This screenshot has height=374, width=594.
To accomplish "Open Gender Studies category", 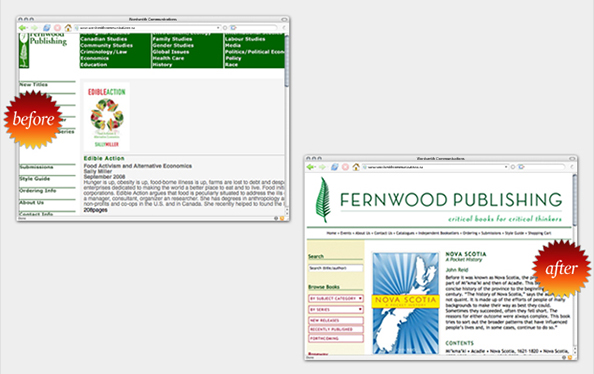I will 173,45.
